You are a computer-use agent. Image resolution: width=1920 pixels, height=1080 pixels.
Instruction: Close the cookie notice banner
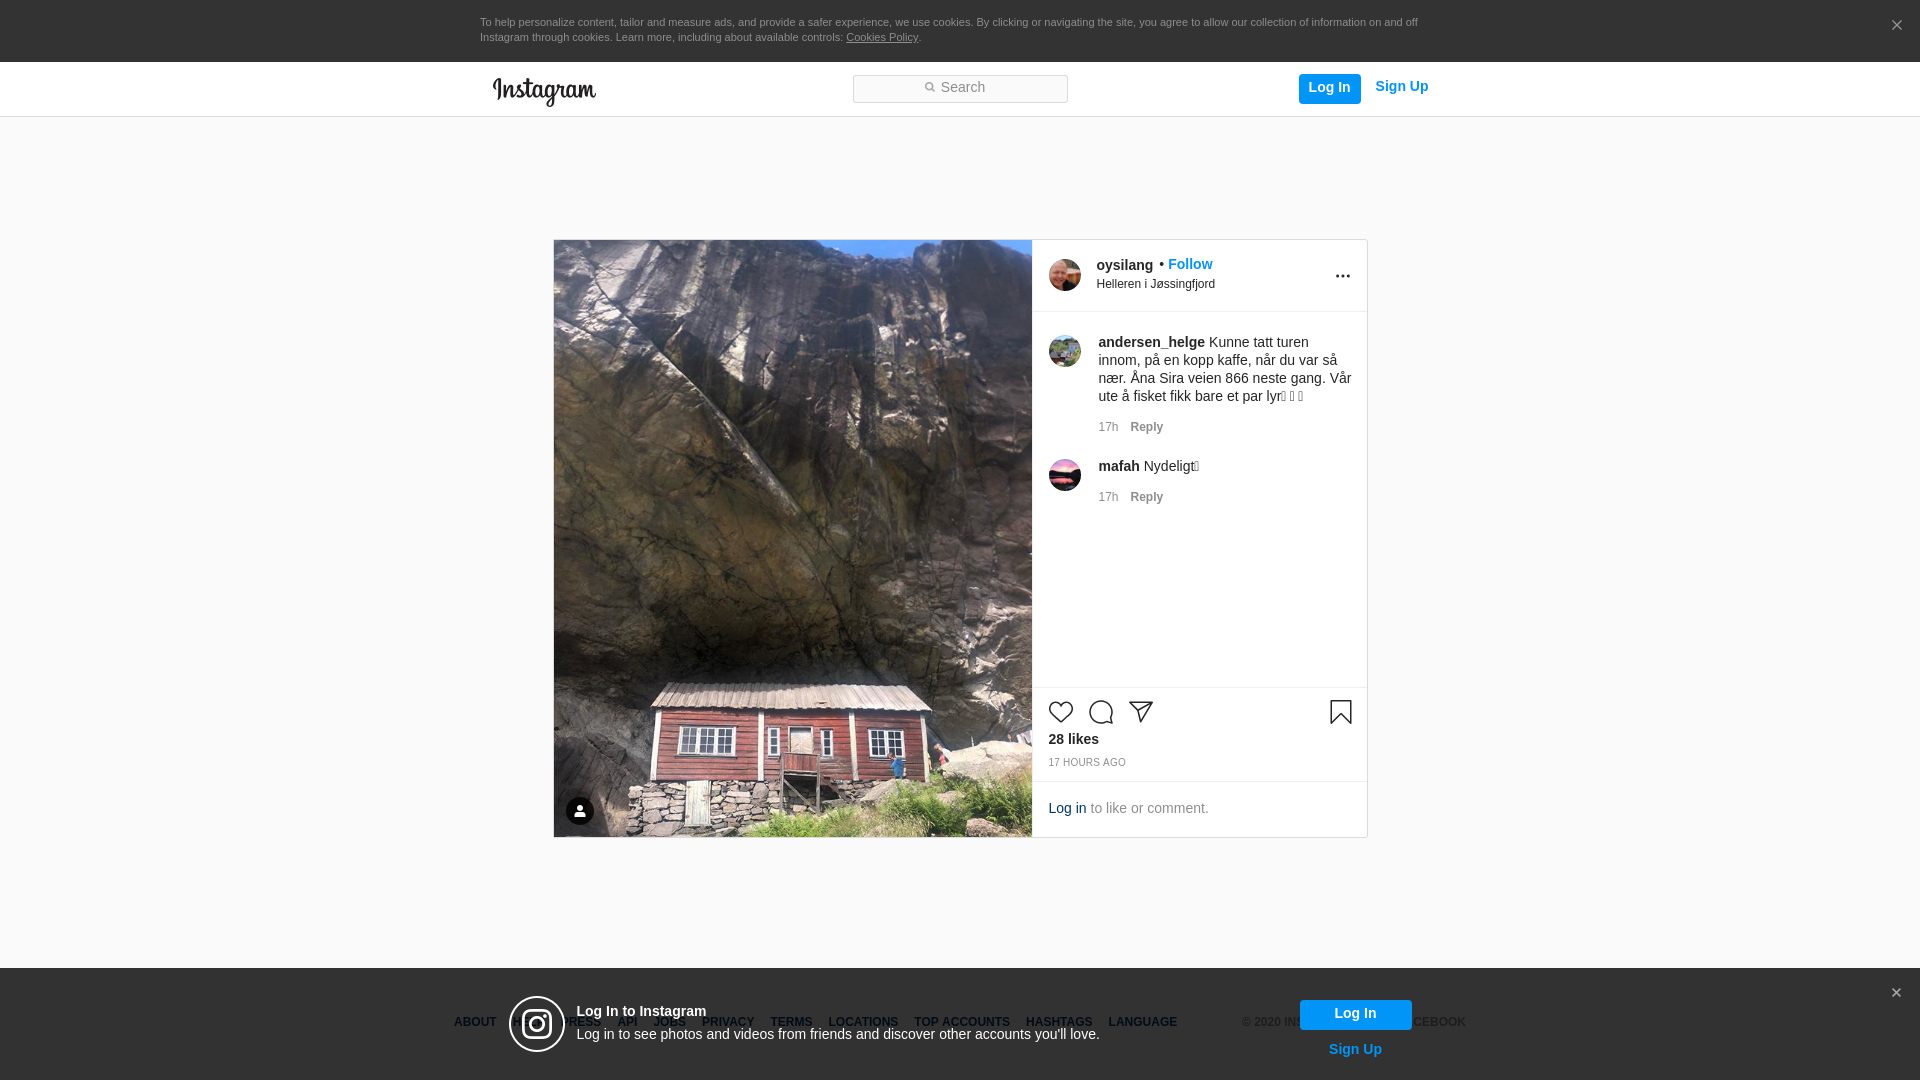click(1896, 25)
